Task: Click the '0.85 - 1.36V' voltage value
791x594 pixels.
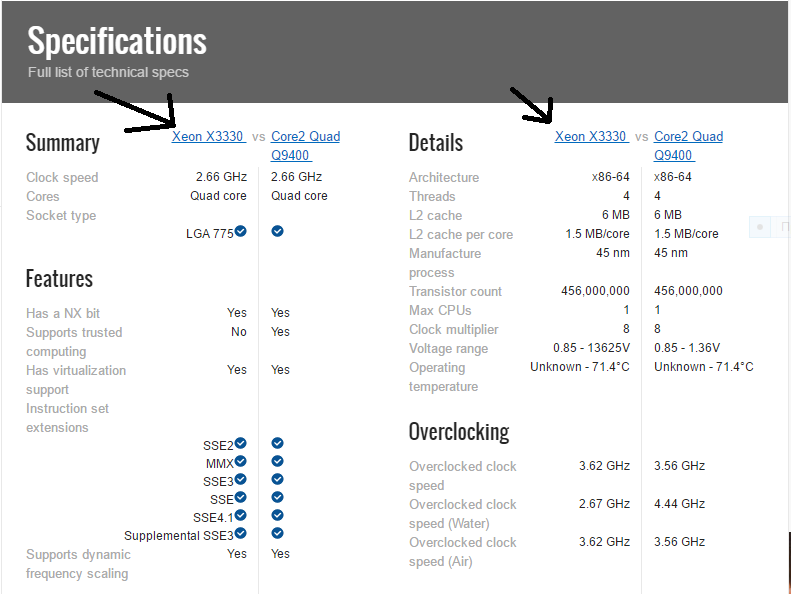Action: pos(687,348)
